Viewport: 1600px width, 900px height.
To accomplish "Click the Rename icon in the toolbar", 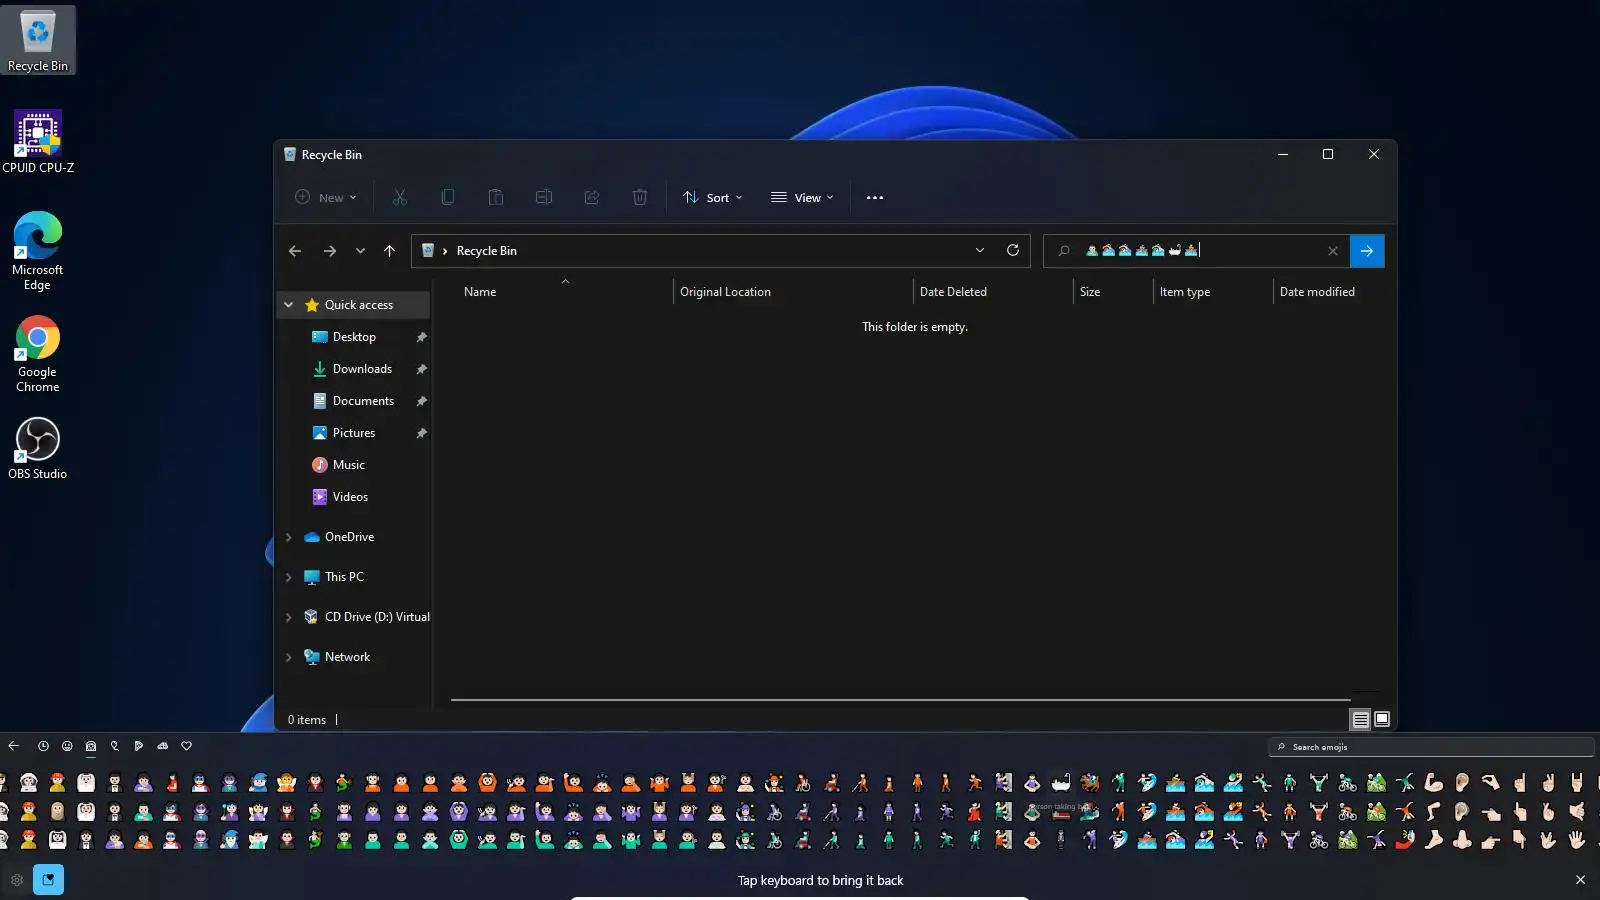I will (544, 197).
